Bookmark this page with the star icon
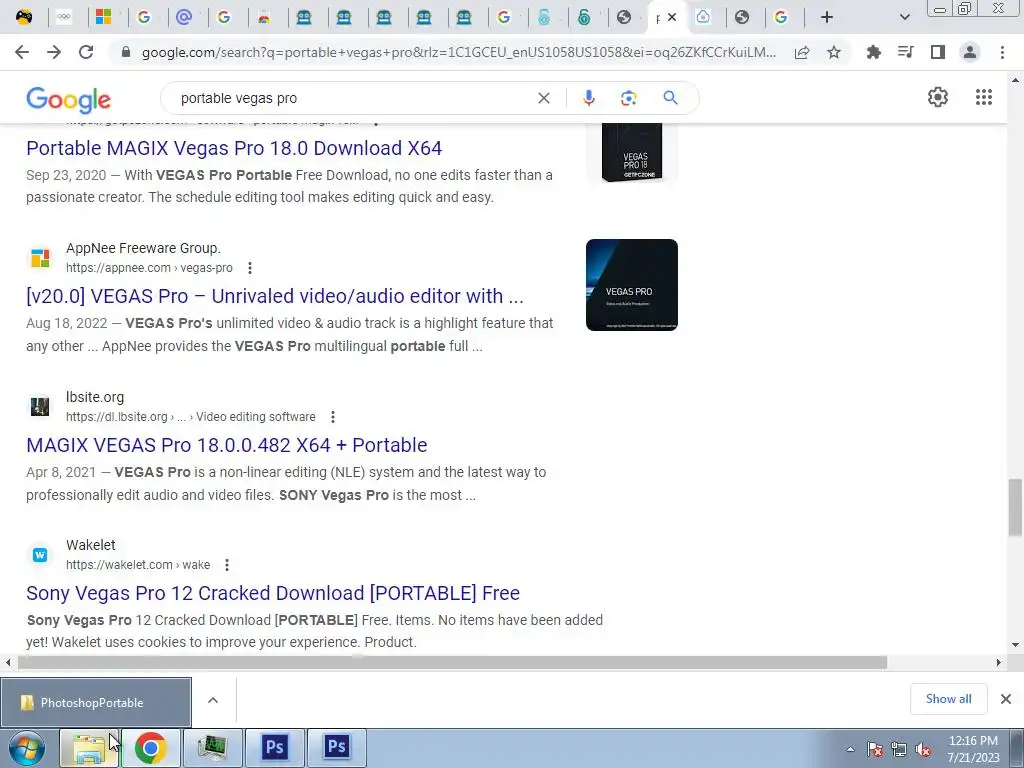Image resolution: width=1024 pixels, height=768 pixels. pyautogui.click(x=834, y=52)
